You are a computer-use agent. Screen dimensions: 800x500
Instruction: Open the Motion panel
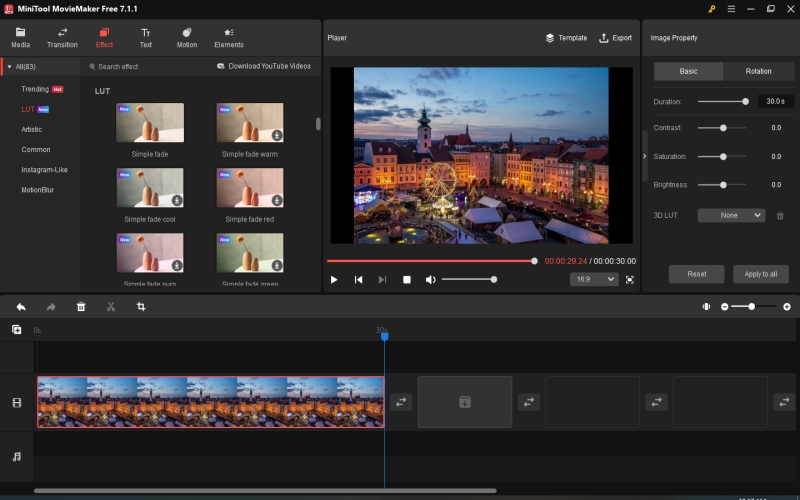click(187, 38)
